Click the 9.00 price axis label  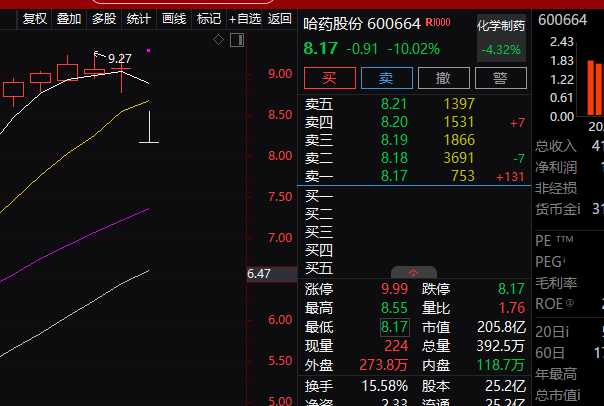[280, 74]
